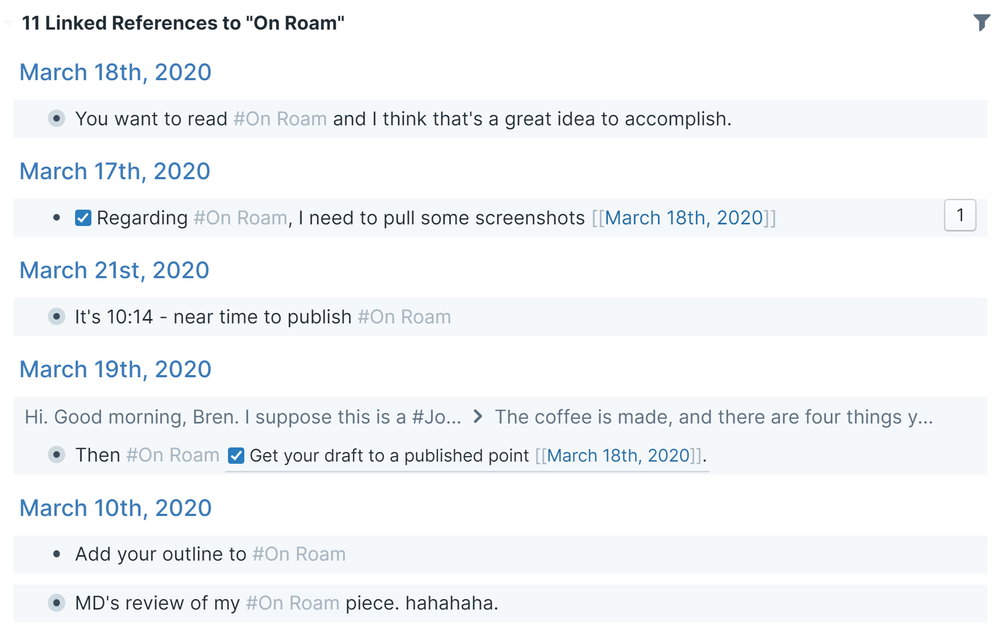Click bullet of "It's 10:14" block
The image size is (1000, 631).
57,316
